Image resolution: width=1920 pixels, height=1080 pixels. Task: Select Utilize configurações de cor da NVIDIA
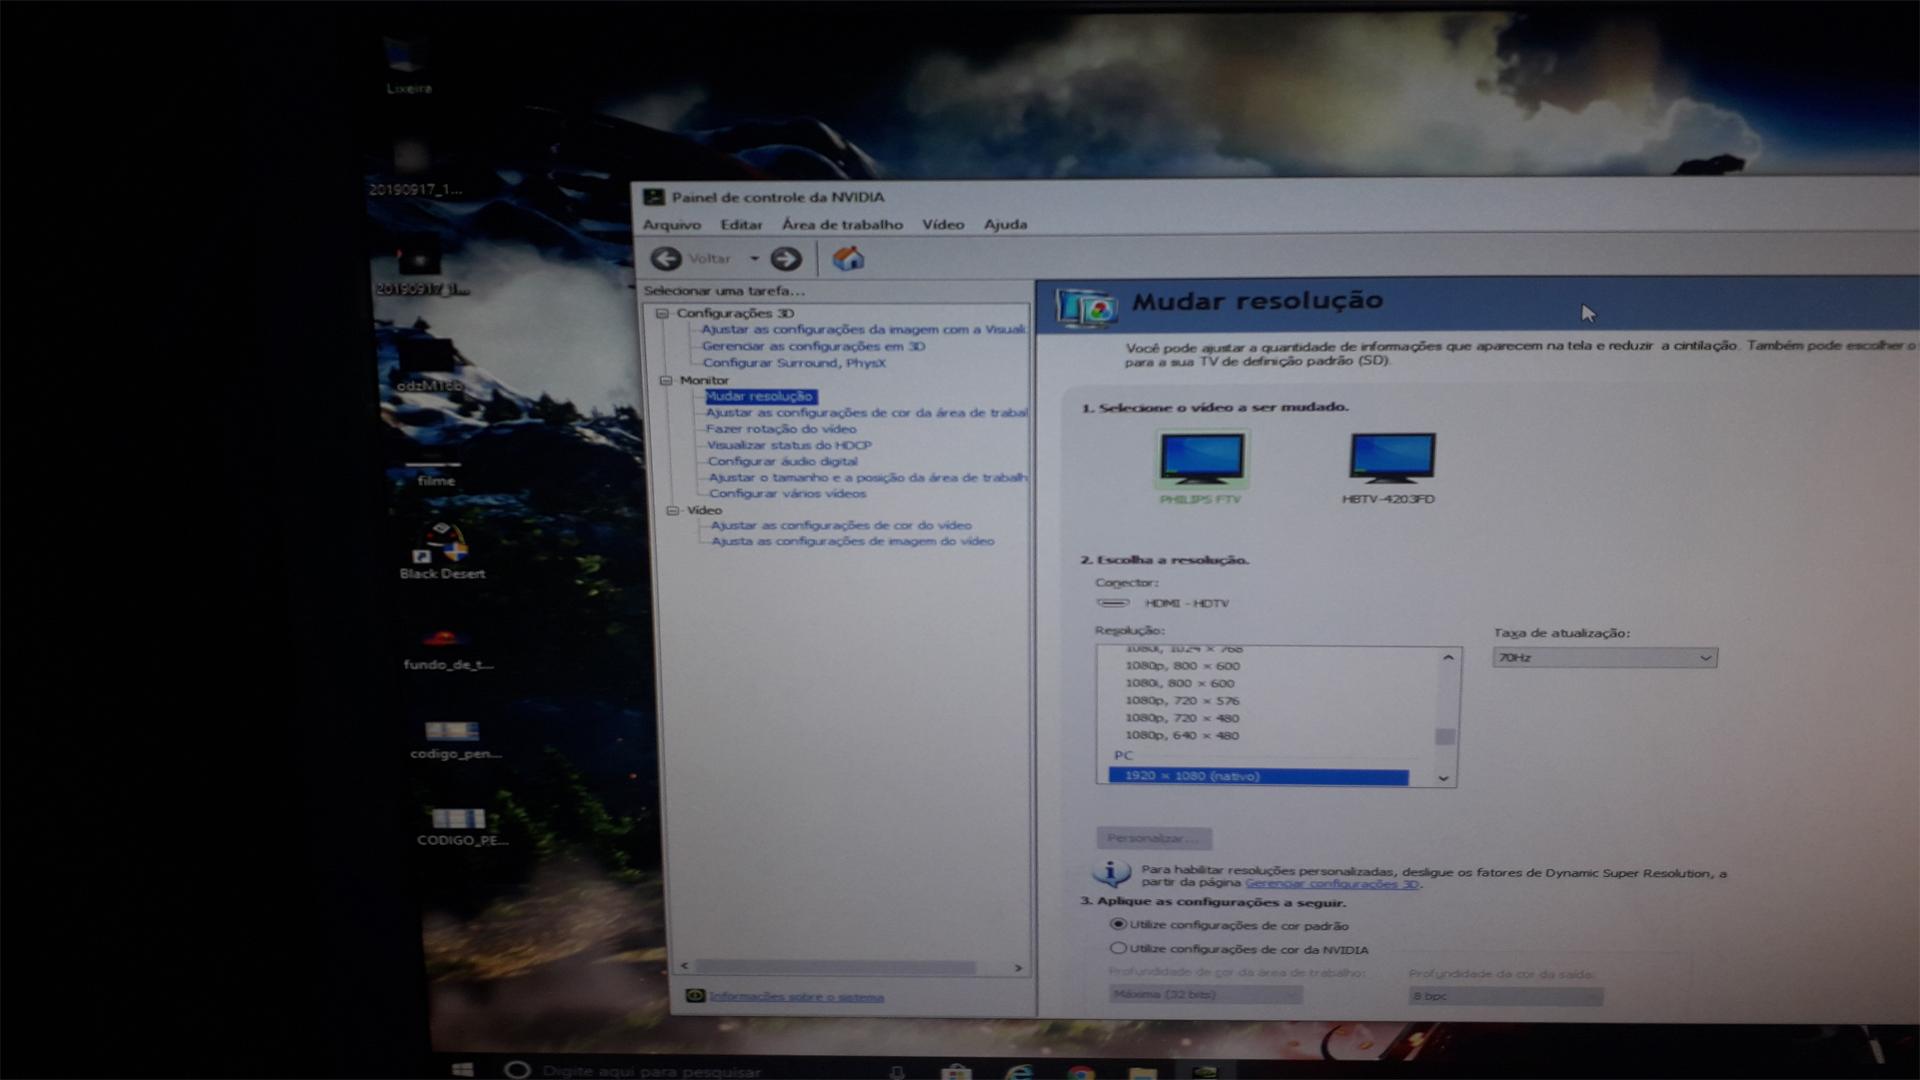1118,948
